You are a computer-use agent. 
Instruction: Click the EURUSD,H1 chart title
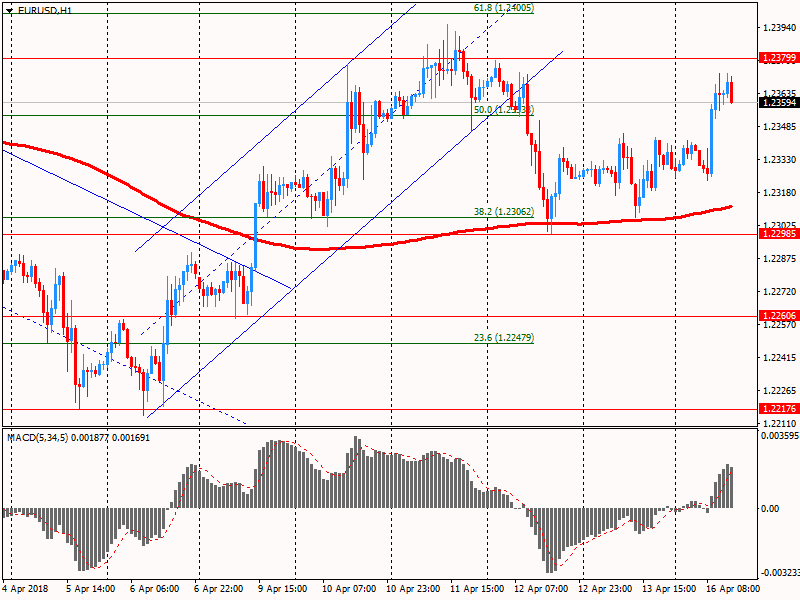pyautogui.click(x=45, y=10)
